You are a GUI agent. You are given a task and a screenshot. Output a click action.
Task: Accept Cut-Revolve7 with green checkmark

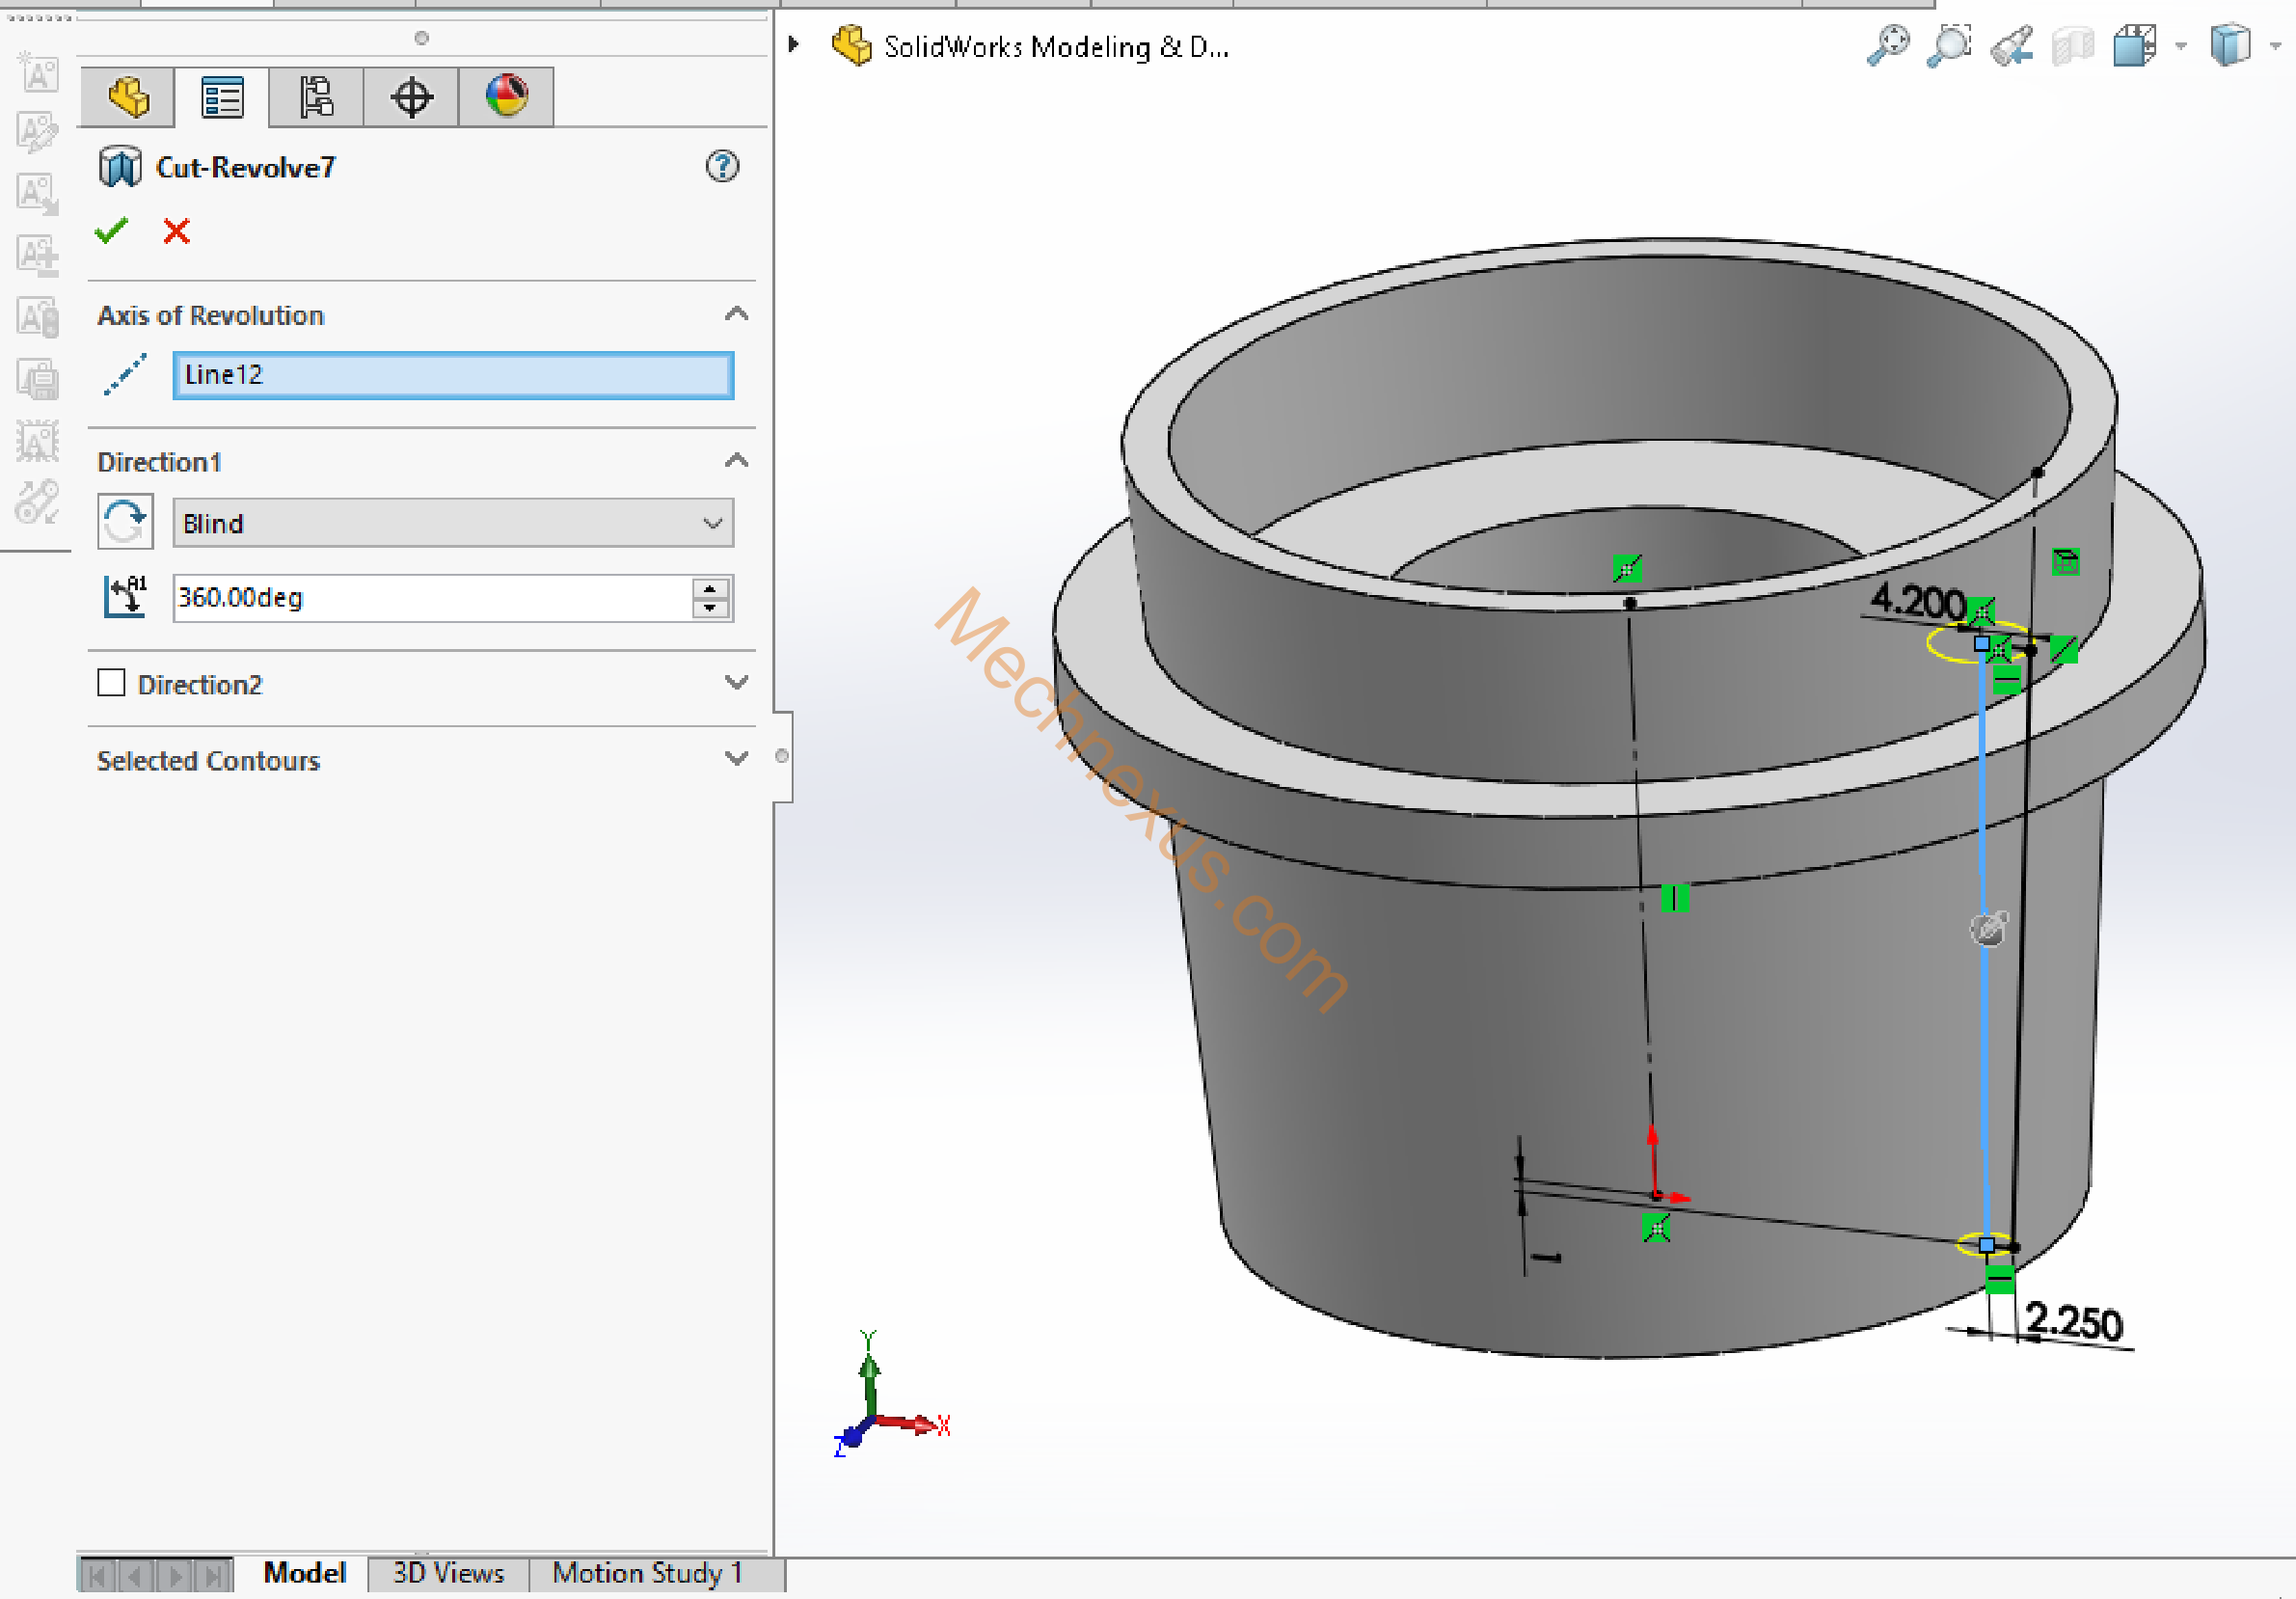(111, 231)
